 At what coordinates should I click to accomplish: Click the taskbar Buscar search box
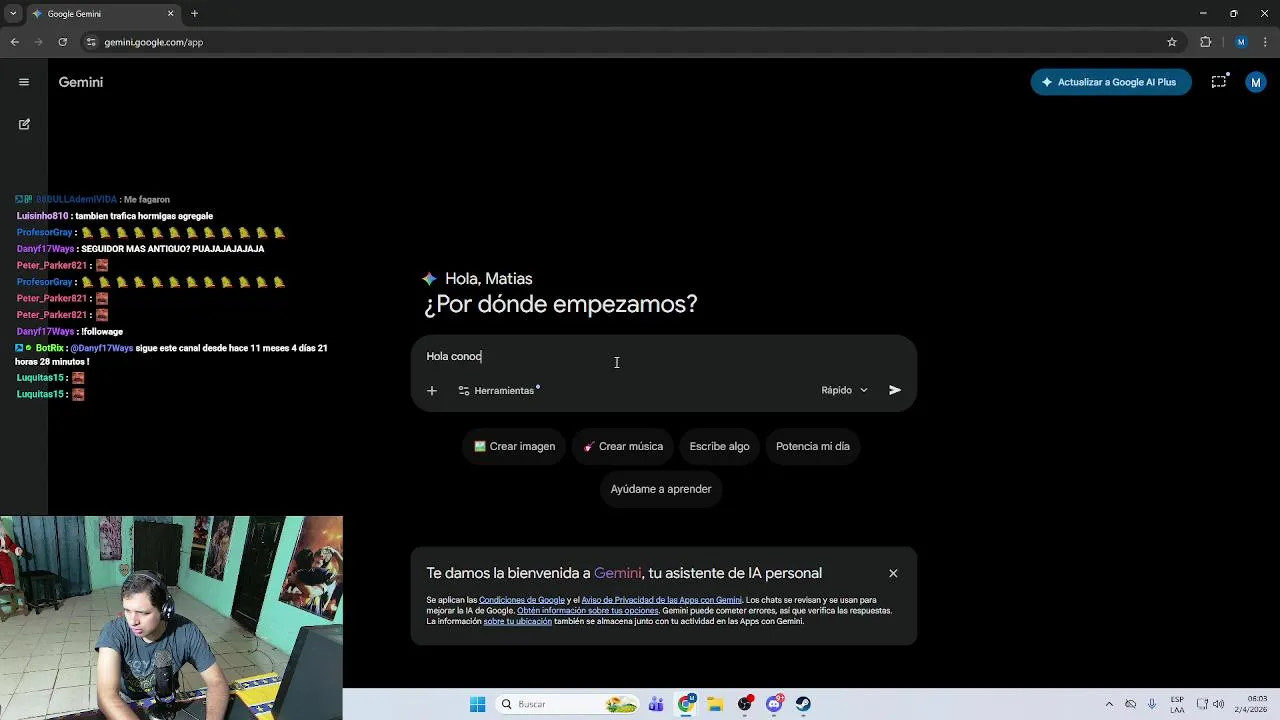(x=568, y=704)
